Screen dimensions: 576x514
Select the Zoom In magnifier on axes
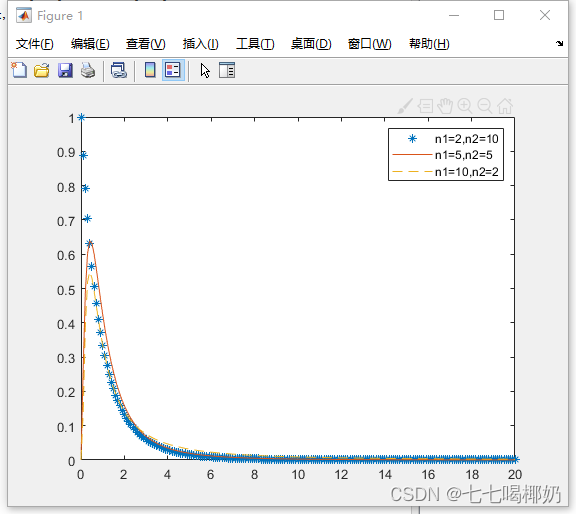[465, 106]
